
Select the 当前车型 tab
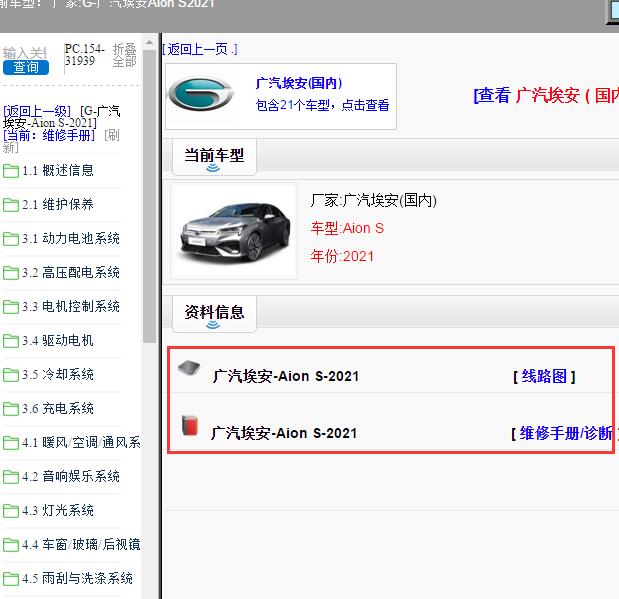point(214,157)
